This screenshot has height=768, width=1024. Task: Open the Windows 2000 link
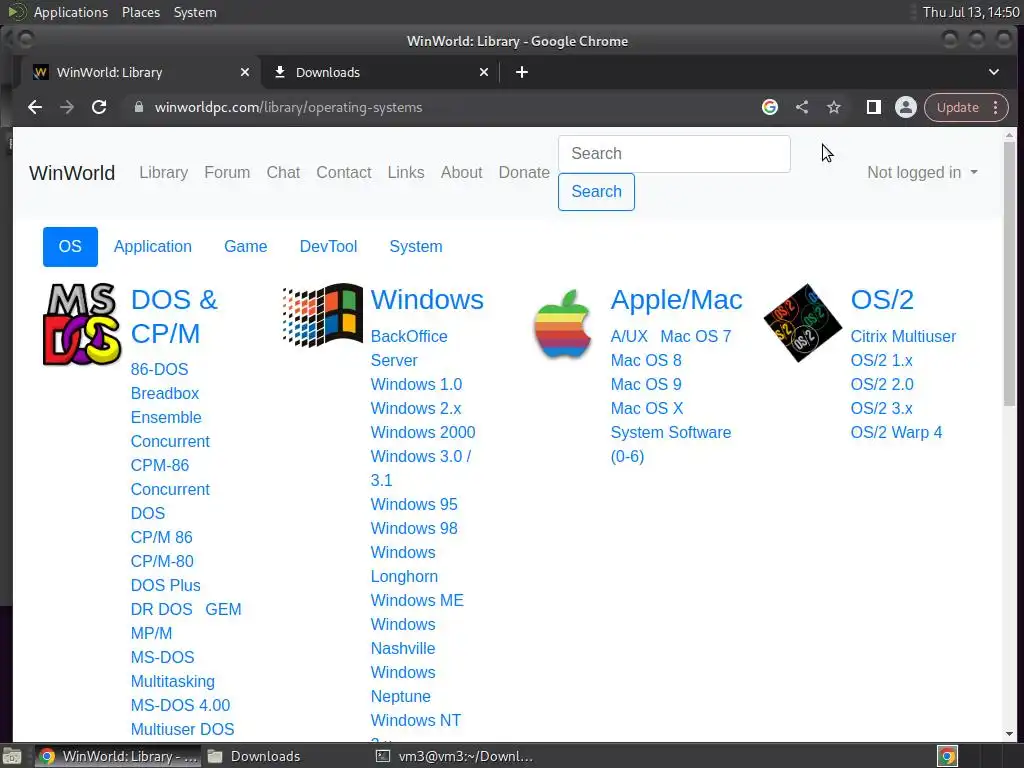click(423, 433)
